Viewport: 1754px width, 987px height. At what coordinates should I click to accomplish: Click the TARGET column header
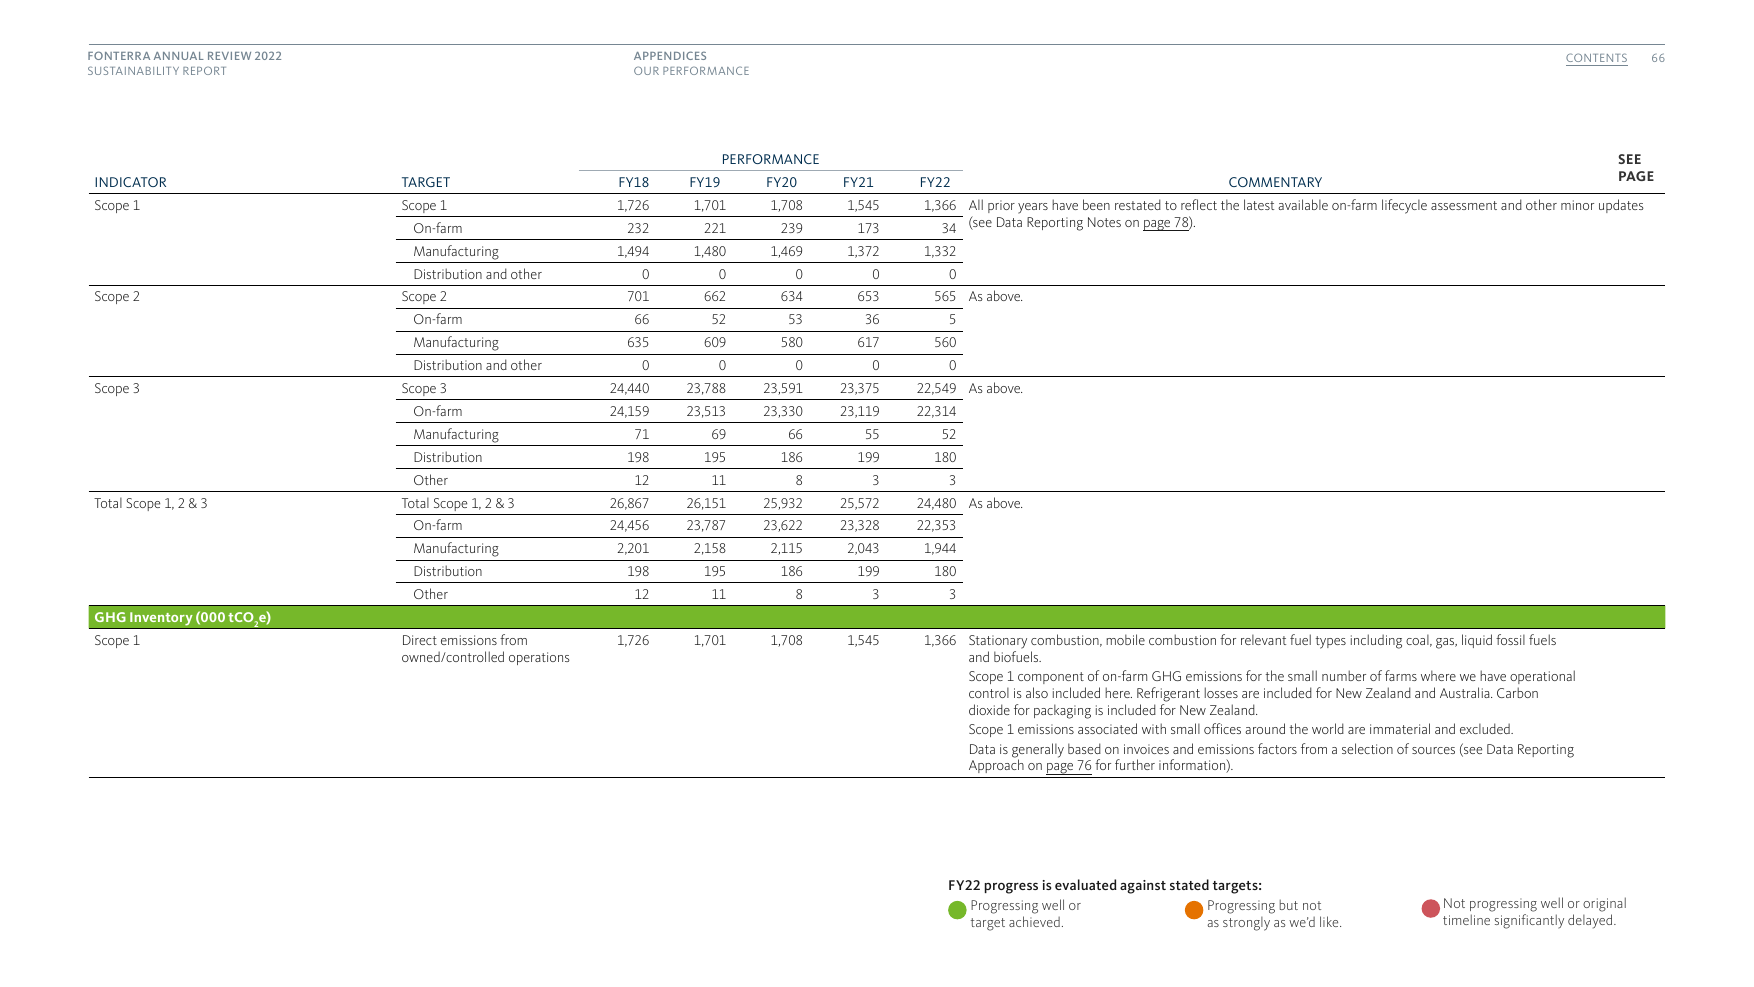(425, 182)
